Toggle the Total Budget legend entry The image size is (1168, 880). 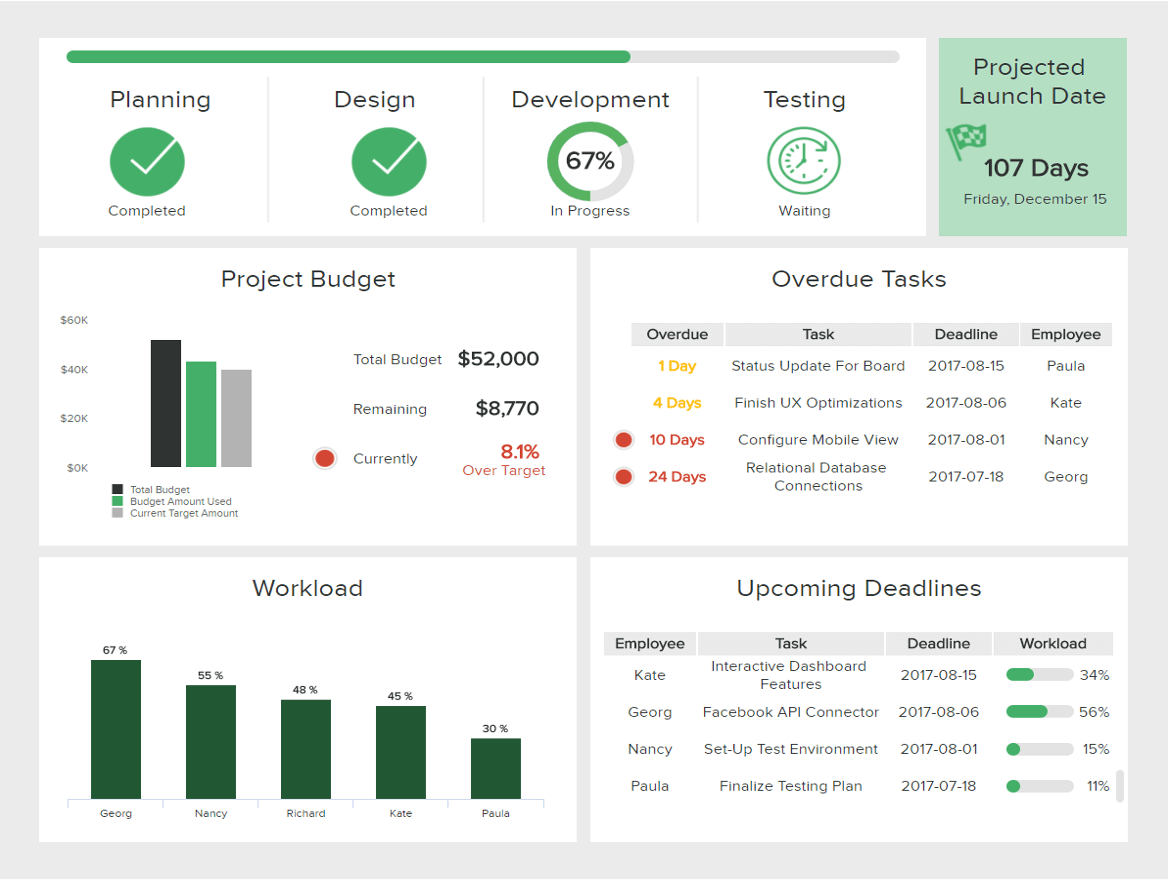click(153, 489)
